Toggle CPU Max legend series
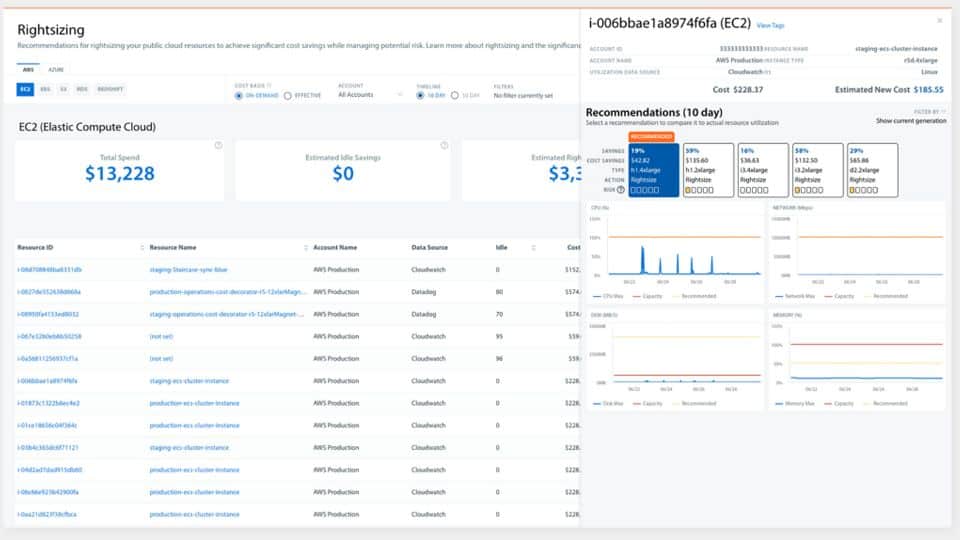 [x=608, y=296]
